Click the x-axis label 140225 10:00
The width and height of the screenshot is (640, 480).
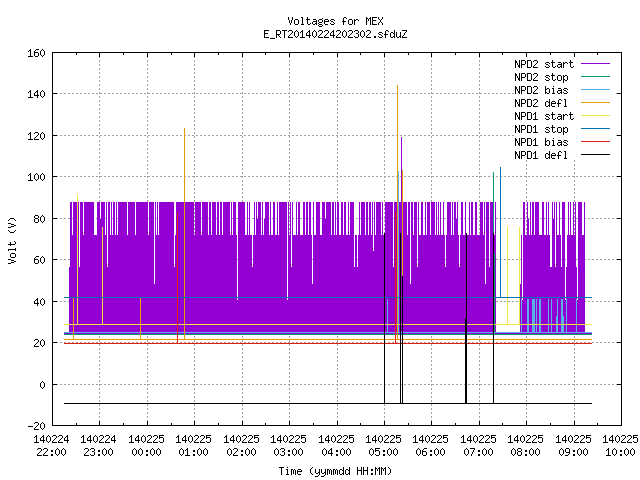pyautogui.click(x=620, y=446)
